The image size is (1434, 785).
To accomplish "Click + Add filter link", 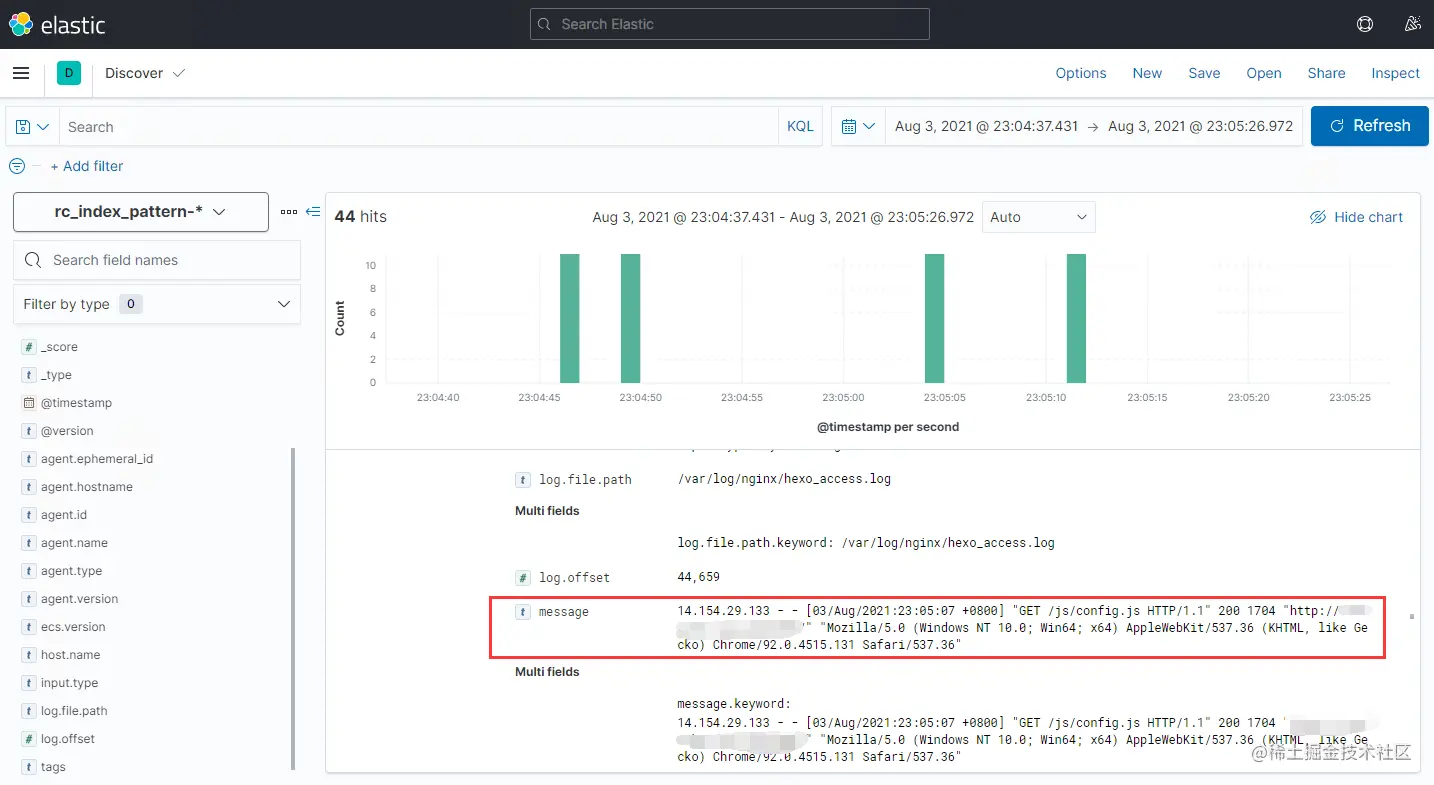I will [x=87, y=166].
